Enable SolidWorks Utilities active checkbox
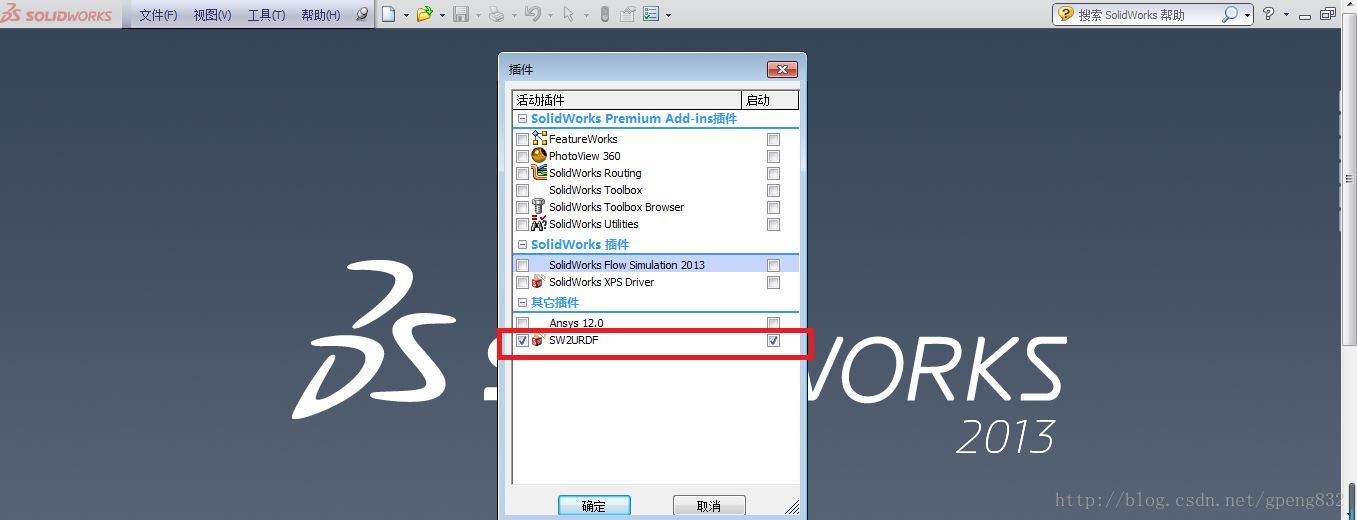This screenshot has height=520, width=1357. coord(522,225)
